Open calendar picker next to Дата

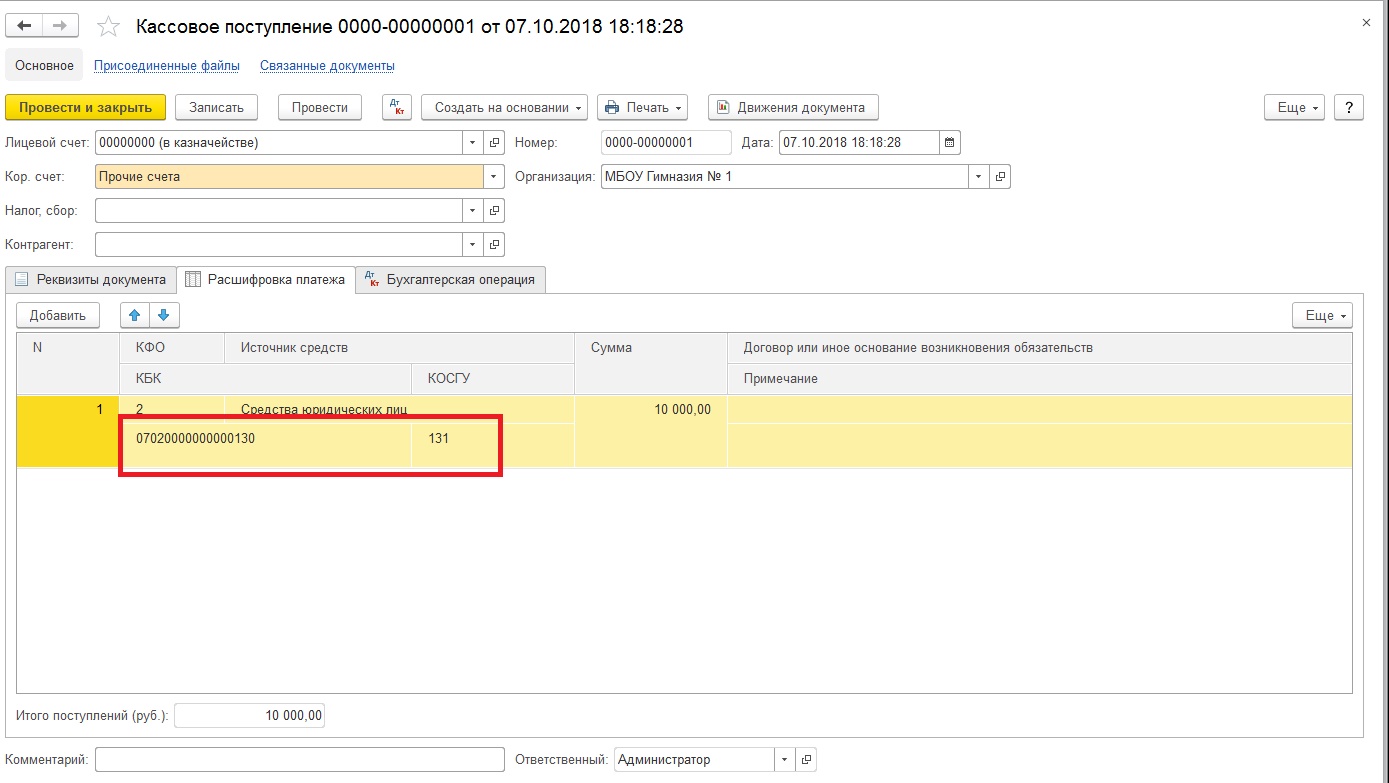tap(950, 143)
